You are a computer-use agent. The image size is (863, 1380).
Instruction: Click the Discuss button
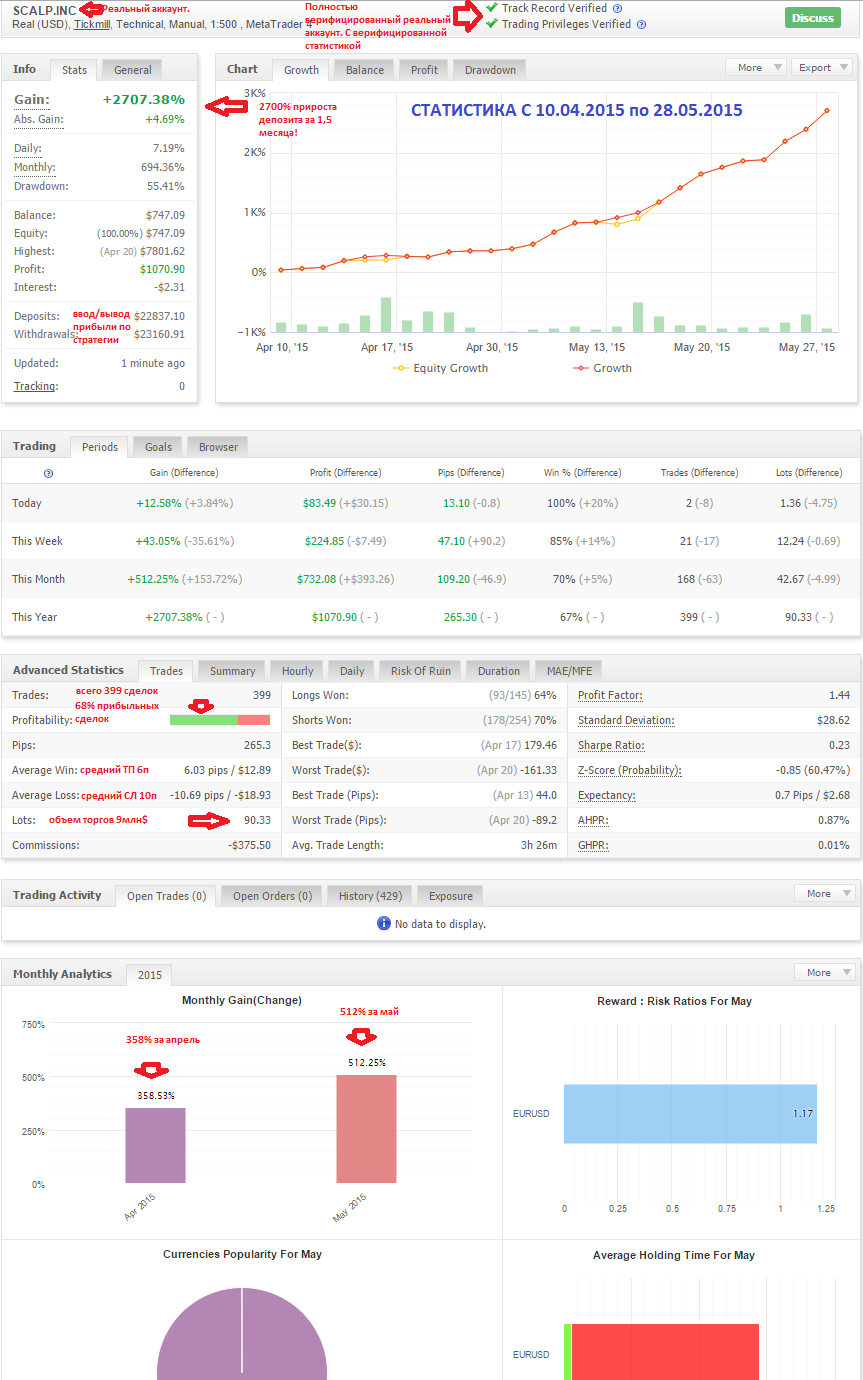(813, 17)
